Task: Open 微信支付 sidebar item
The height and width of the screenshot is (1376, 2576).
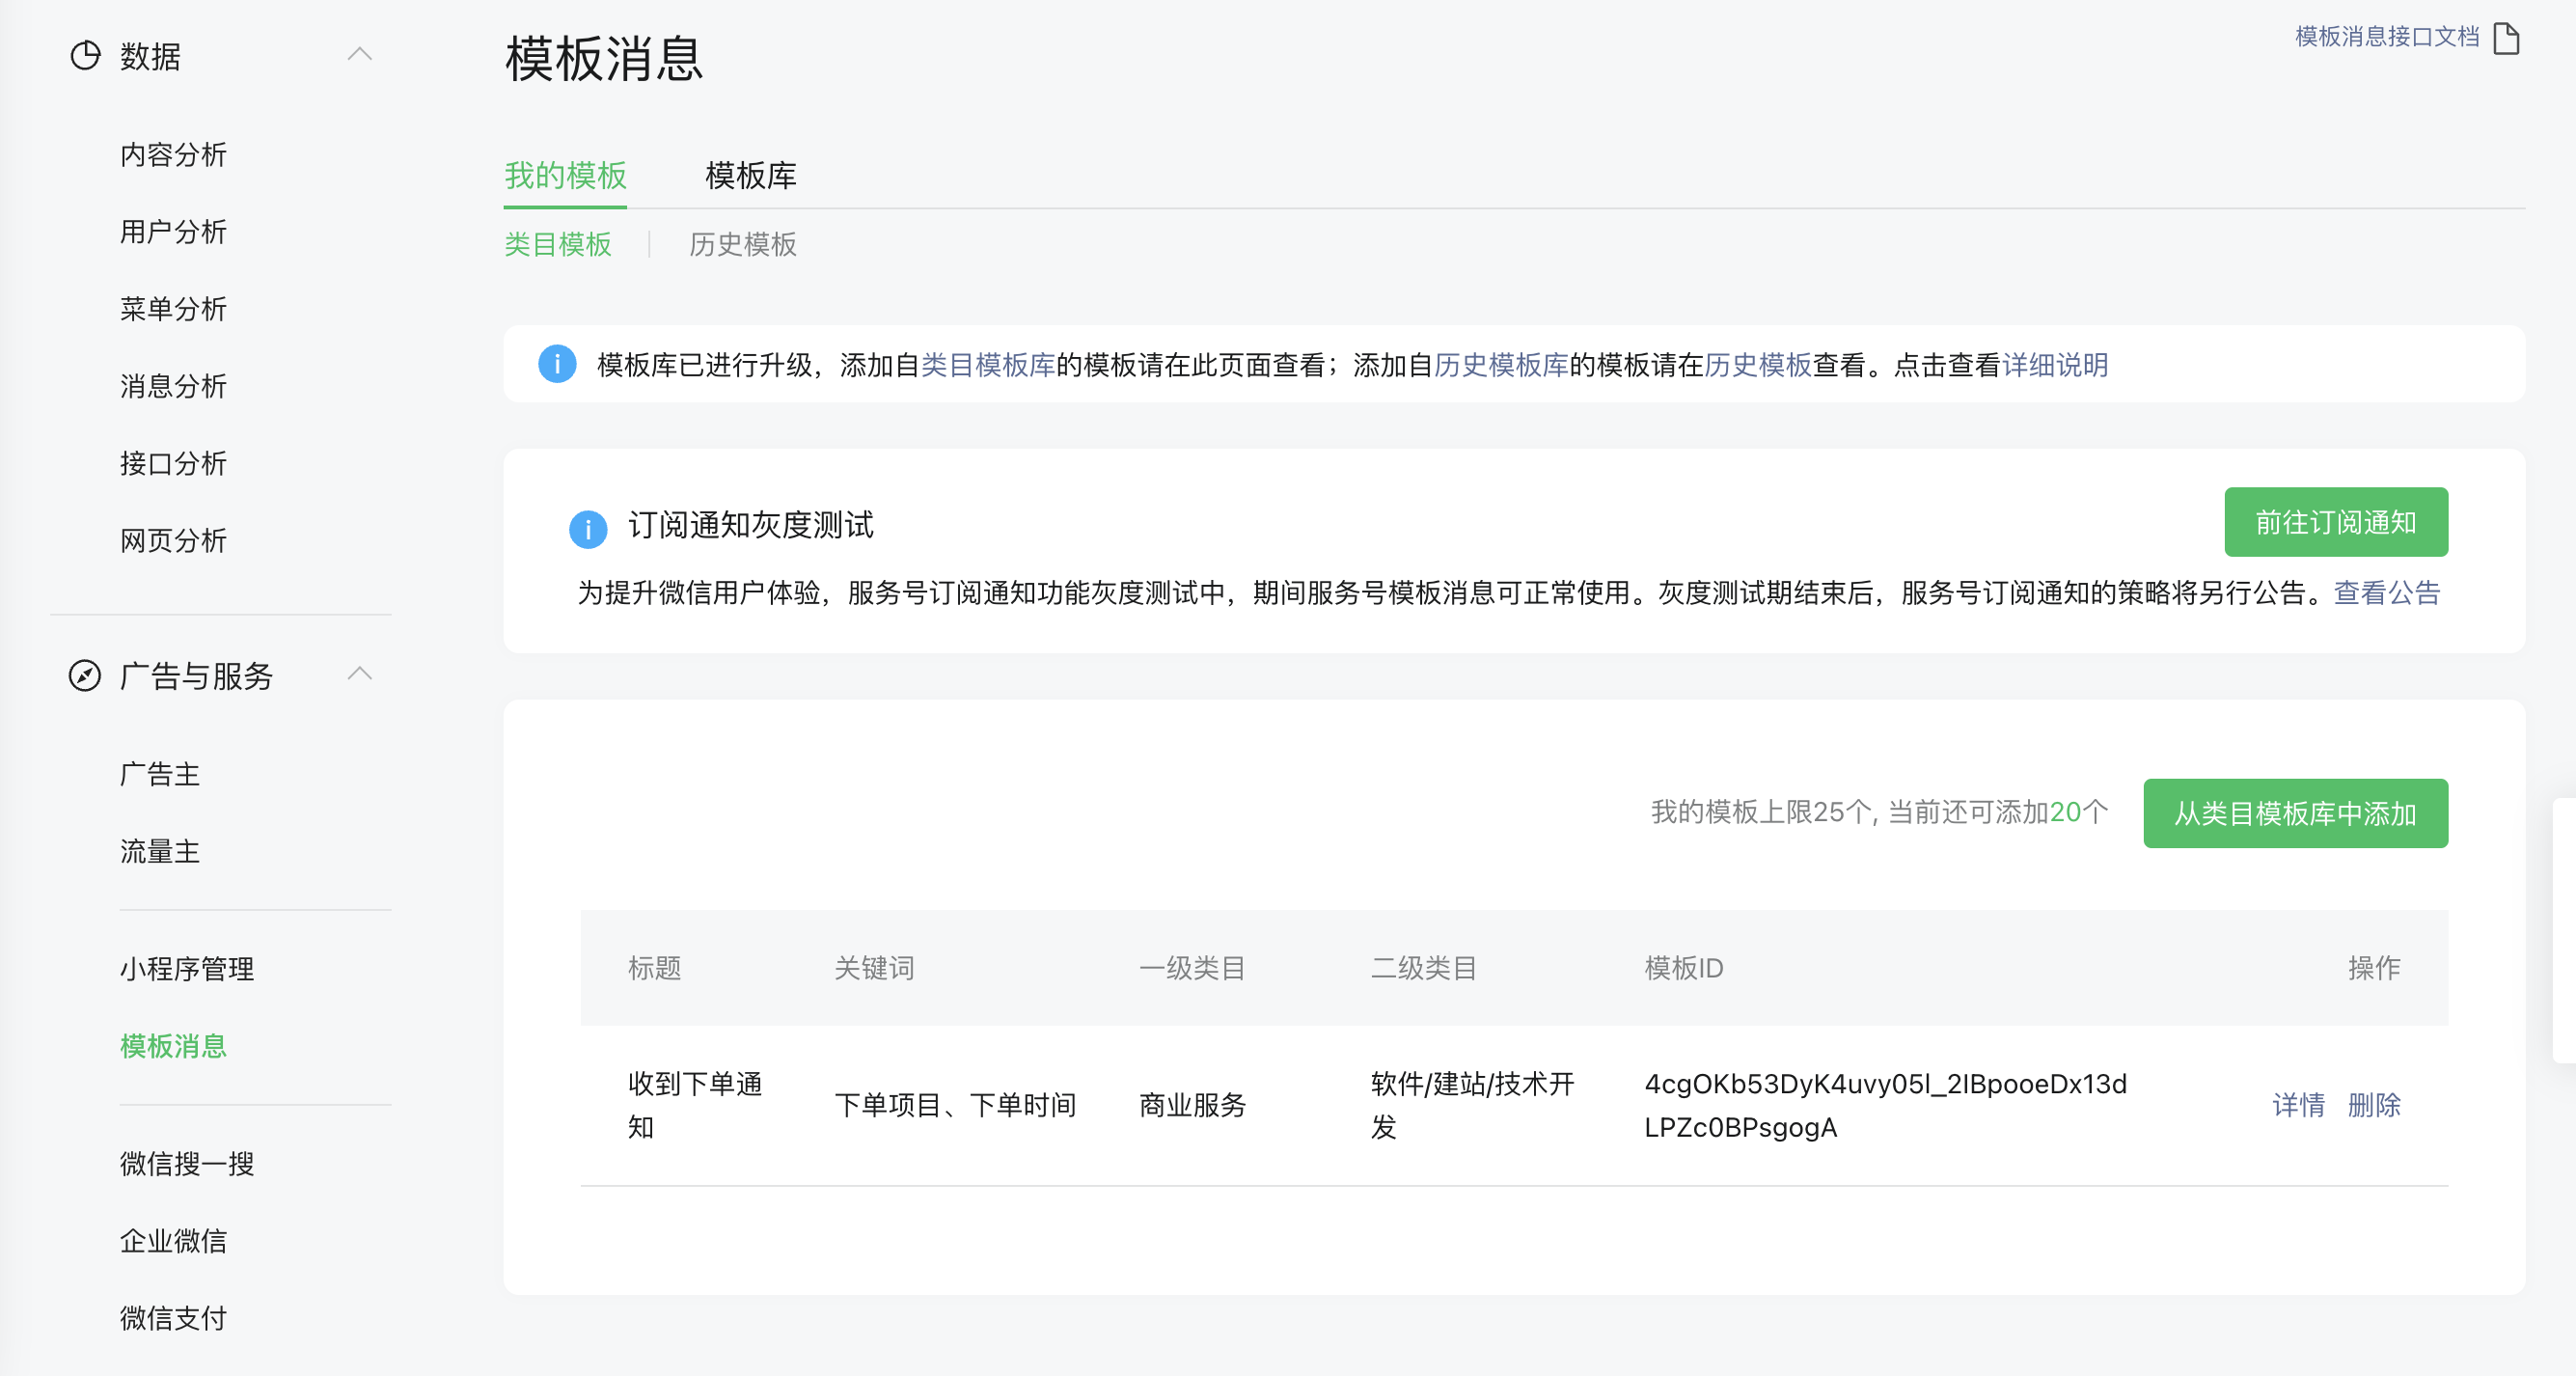Action: [x=173, y=1317]
